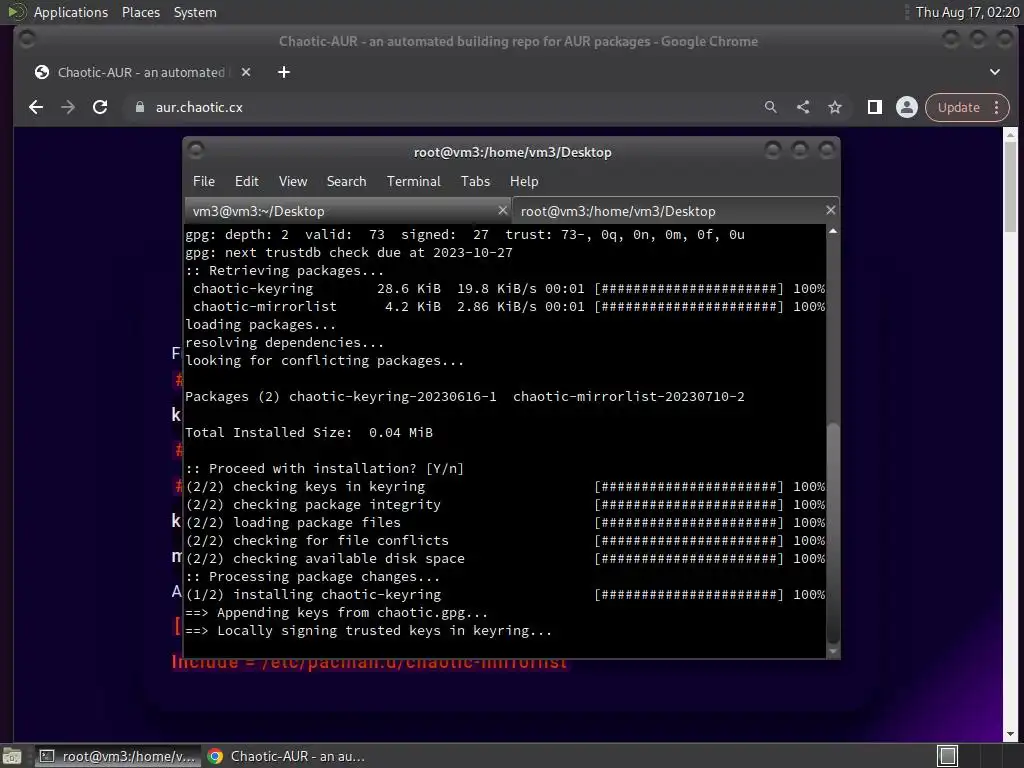Expand Chrome tab search chevron
The width and height of the screenshot is (1024, 768).
click(995, 72)
